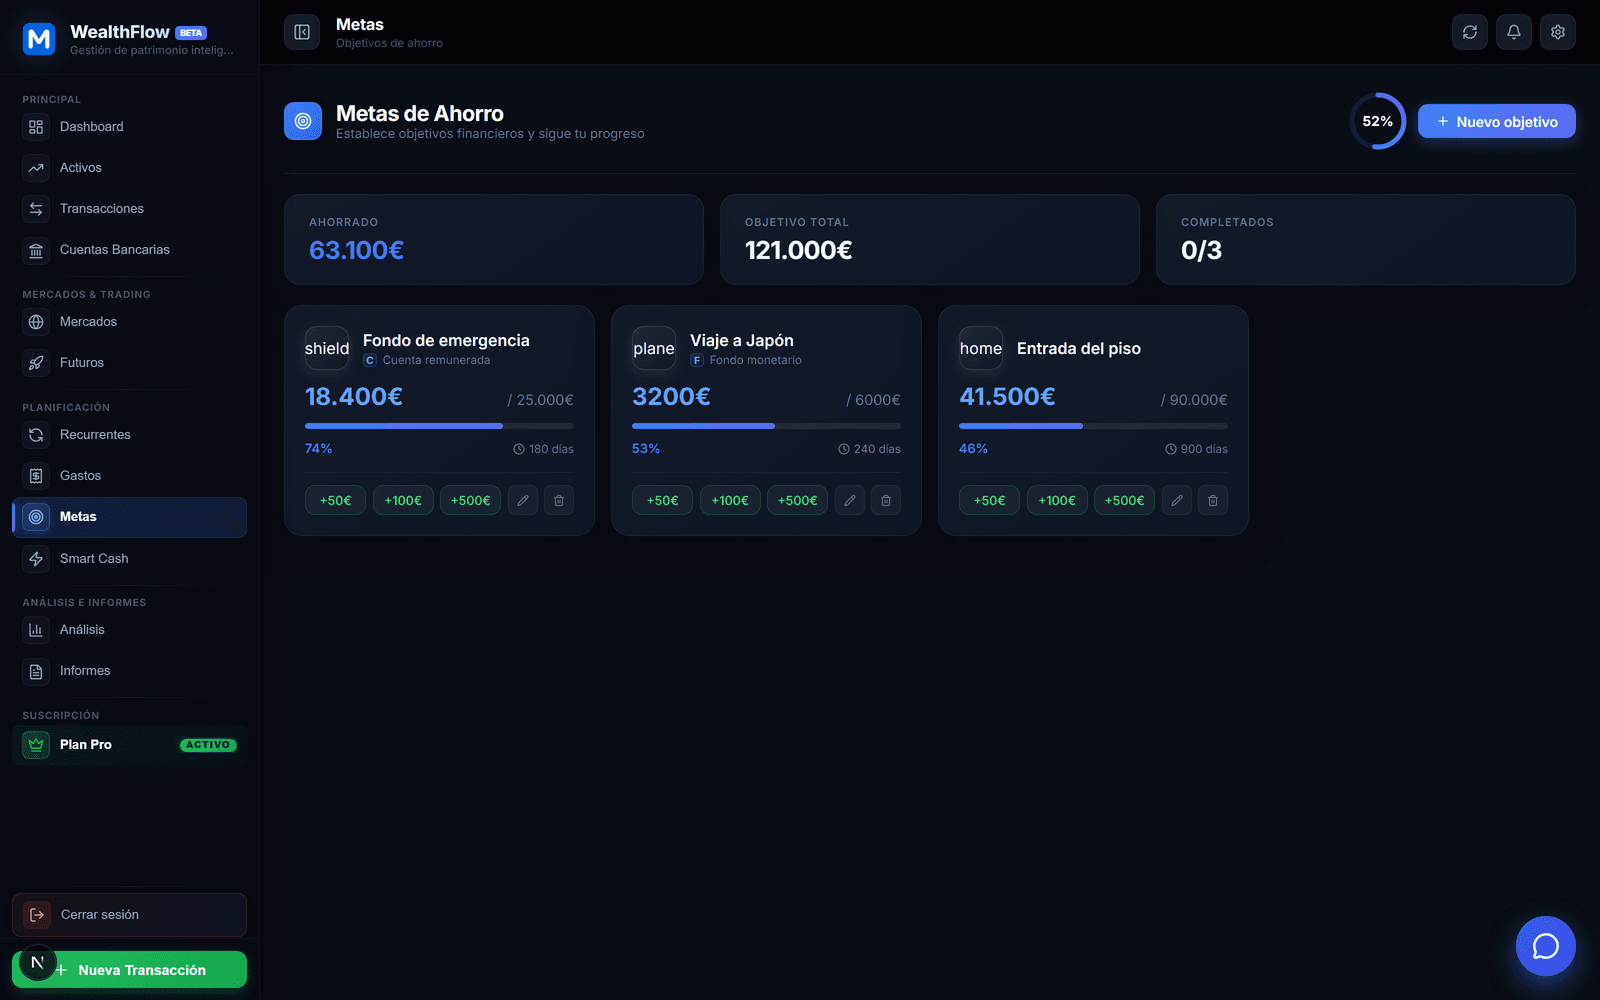Delete the Entrada del piso goal

1213,500
